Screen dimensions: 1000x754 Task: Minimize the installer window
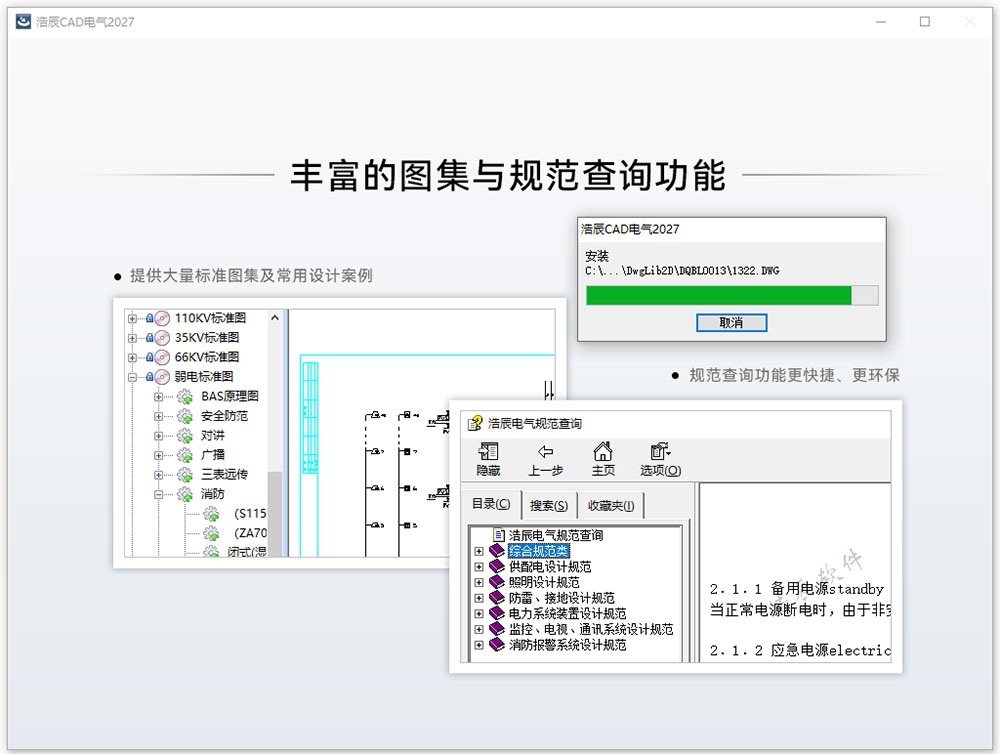881,22
